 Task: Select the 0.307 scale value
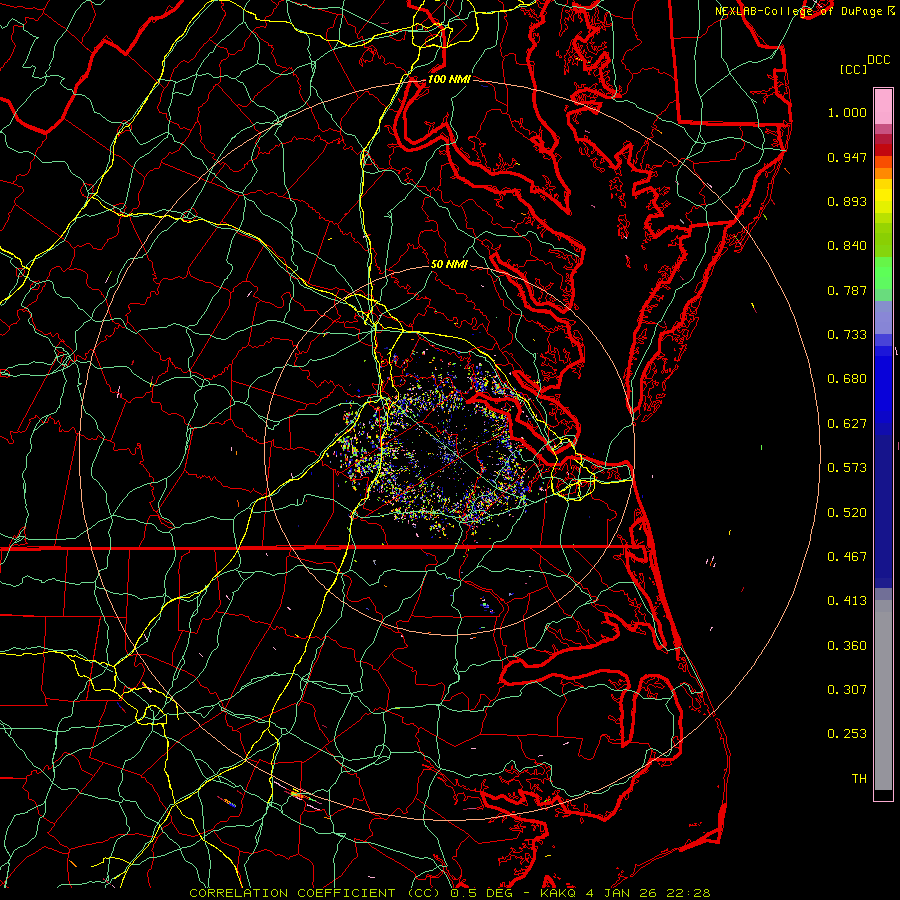(847, 690)
